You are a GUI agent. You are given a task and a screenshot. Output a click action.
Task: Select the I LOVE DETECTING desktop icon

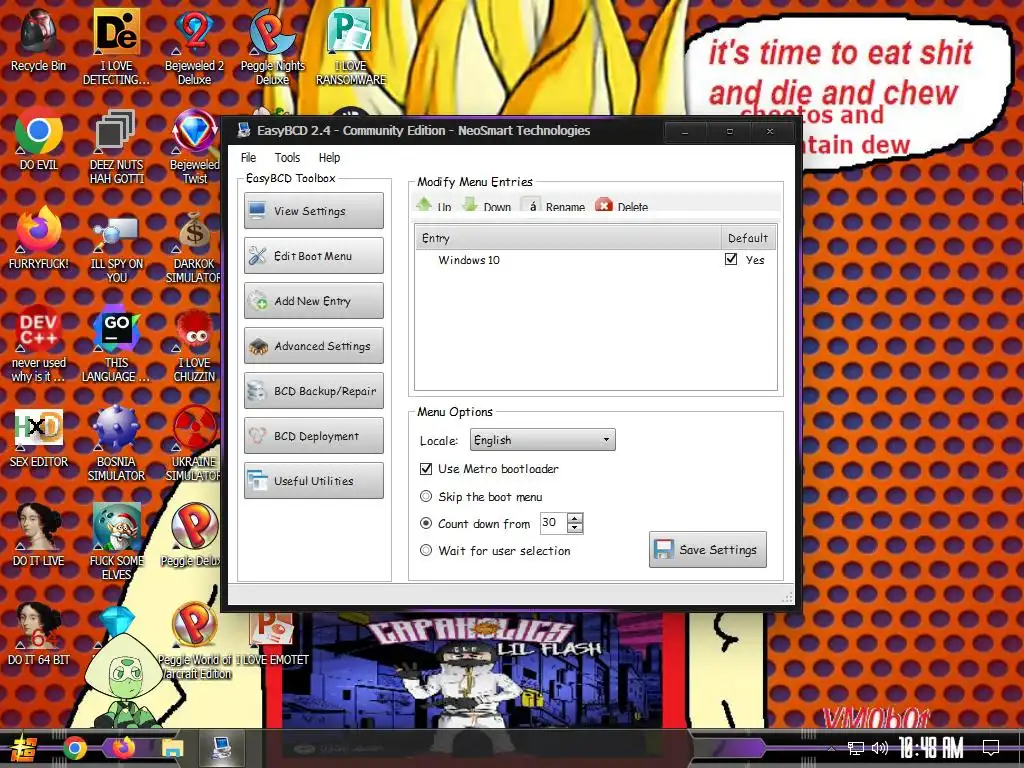click(x=116, y=47)
